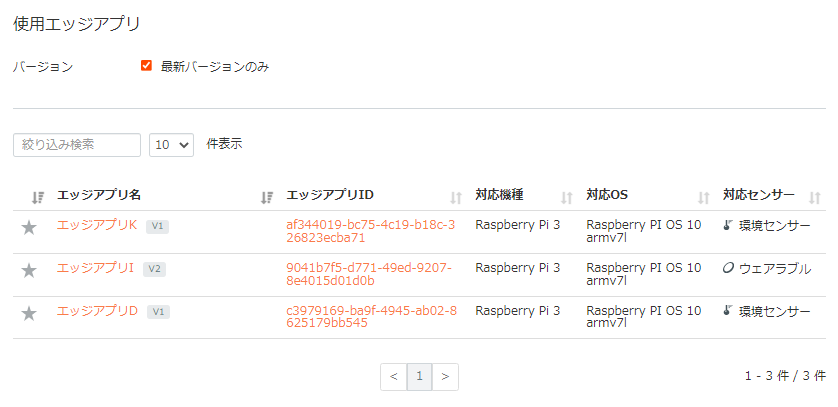The height and width of the screenshot is (407, 838).
Task: Click the 1 - 3 件 / 3 件 count text
Action: click(x=785, y=376)
